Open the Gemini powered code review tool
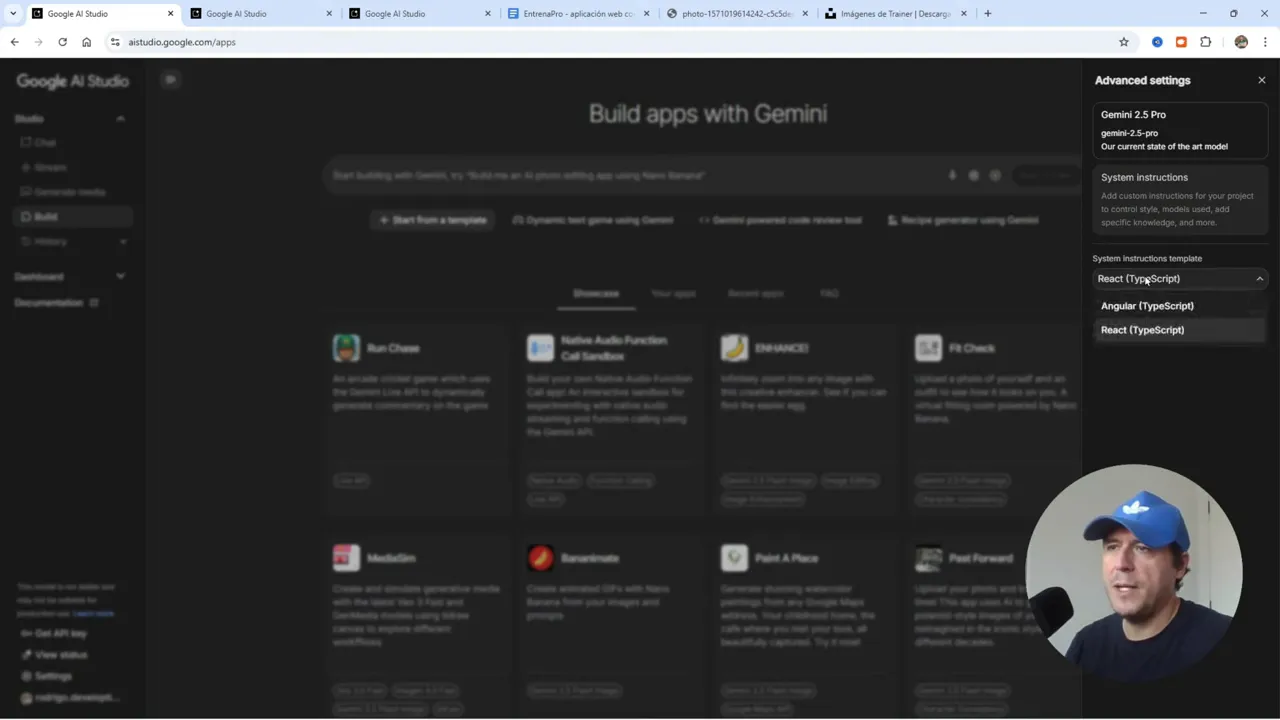The width and height of the screenshot is (1280, 720). point(780,220)
